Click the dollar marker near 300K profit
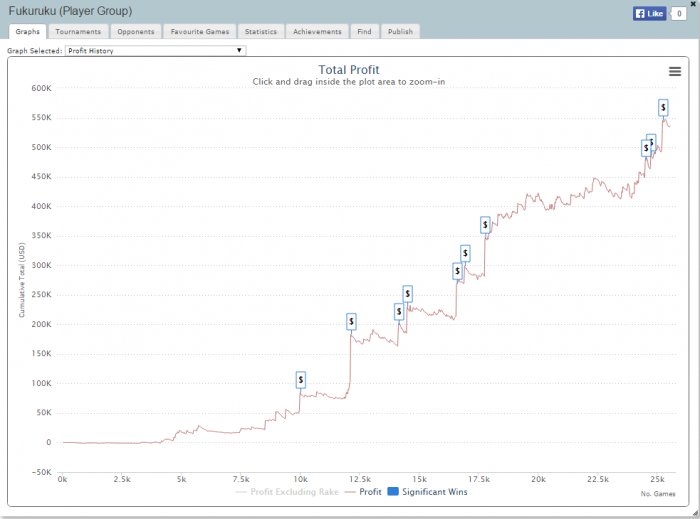The width and height of the screenshot is (700, 519). (465, 253)
